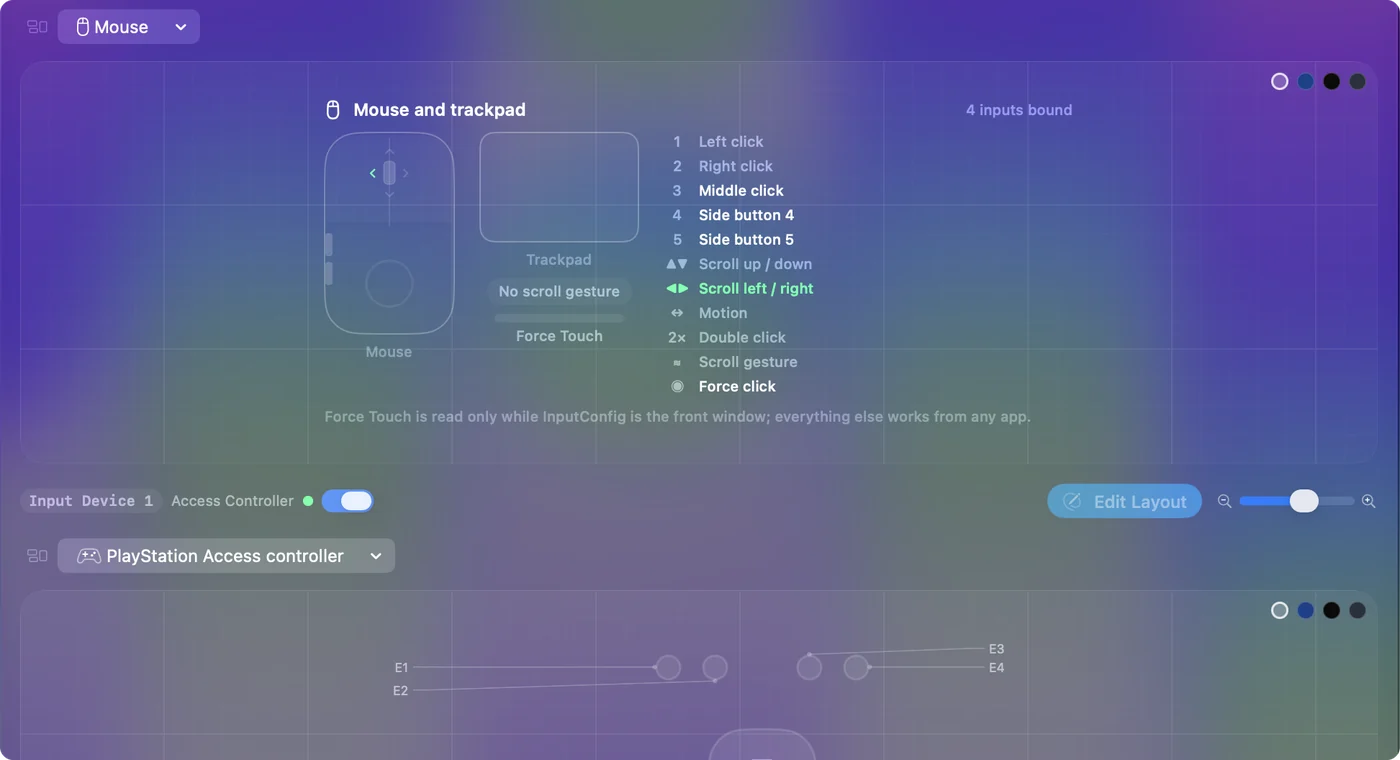1400x760 pixels.
Task: Pick the white swatch in the Mouse panel
Action: pyautogui.click(x=1280, y=82)
